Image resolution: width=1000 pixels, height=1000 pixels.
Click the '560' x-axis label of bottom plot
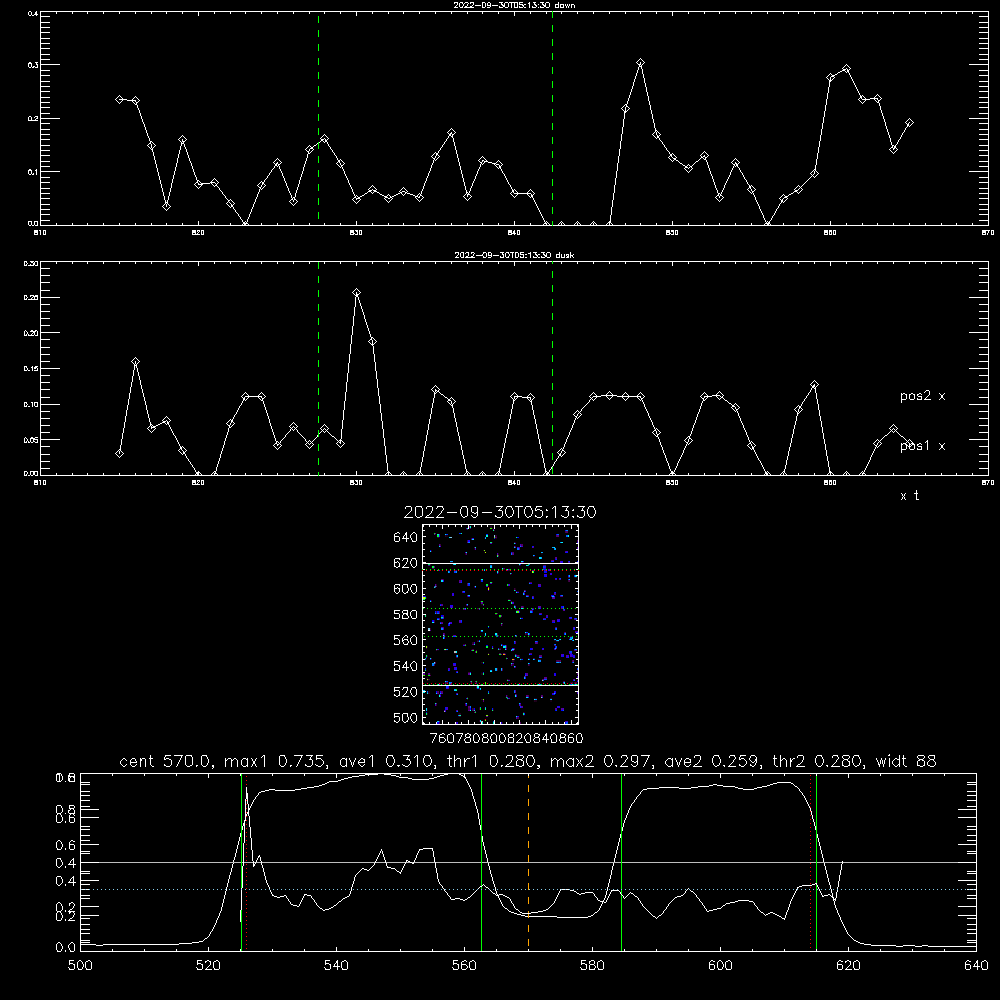[x=464, y=966]
